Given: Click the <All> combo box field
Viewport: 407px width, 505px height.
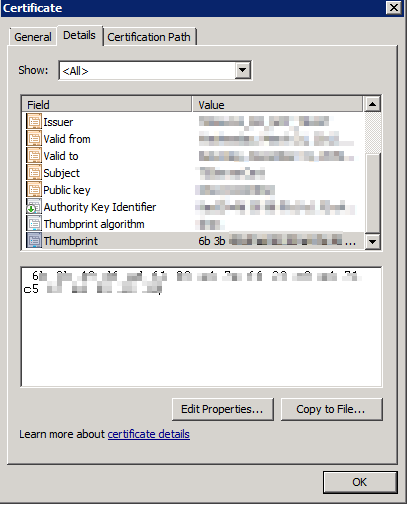Looking at the screenshot, I should tap(155, 70).
